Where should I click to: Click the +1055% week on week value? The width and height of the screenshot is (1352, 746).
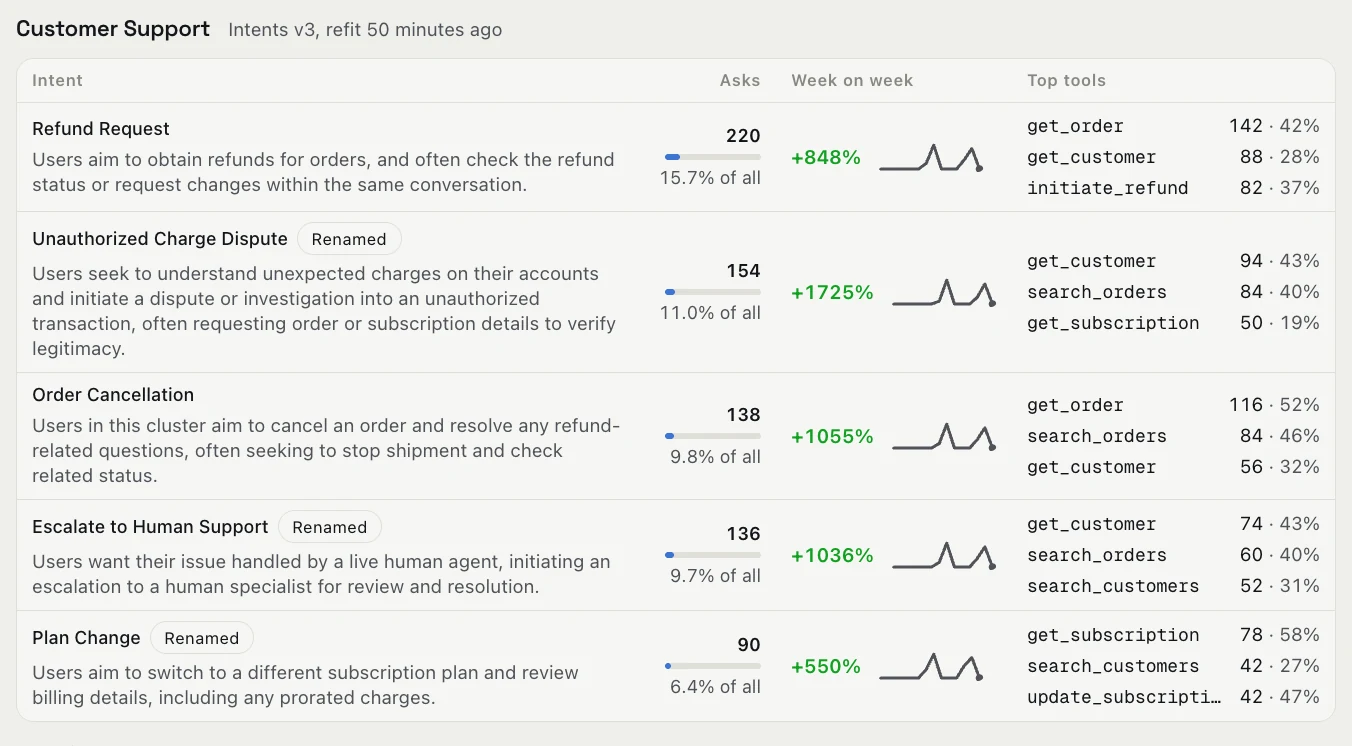coord(832,436)
